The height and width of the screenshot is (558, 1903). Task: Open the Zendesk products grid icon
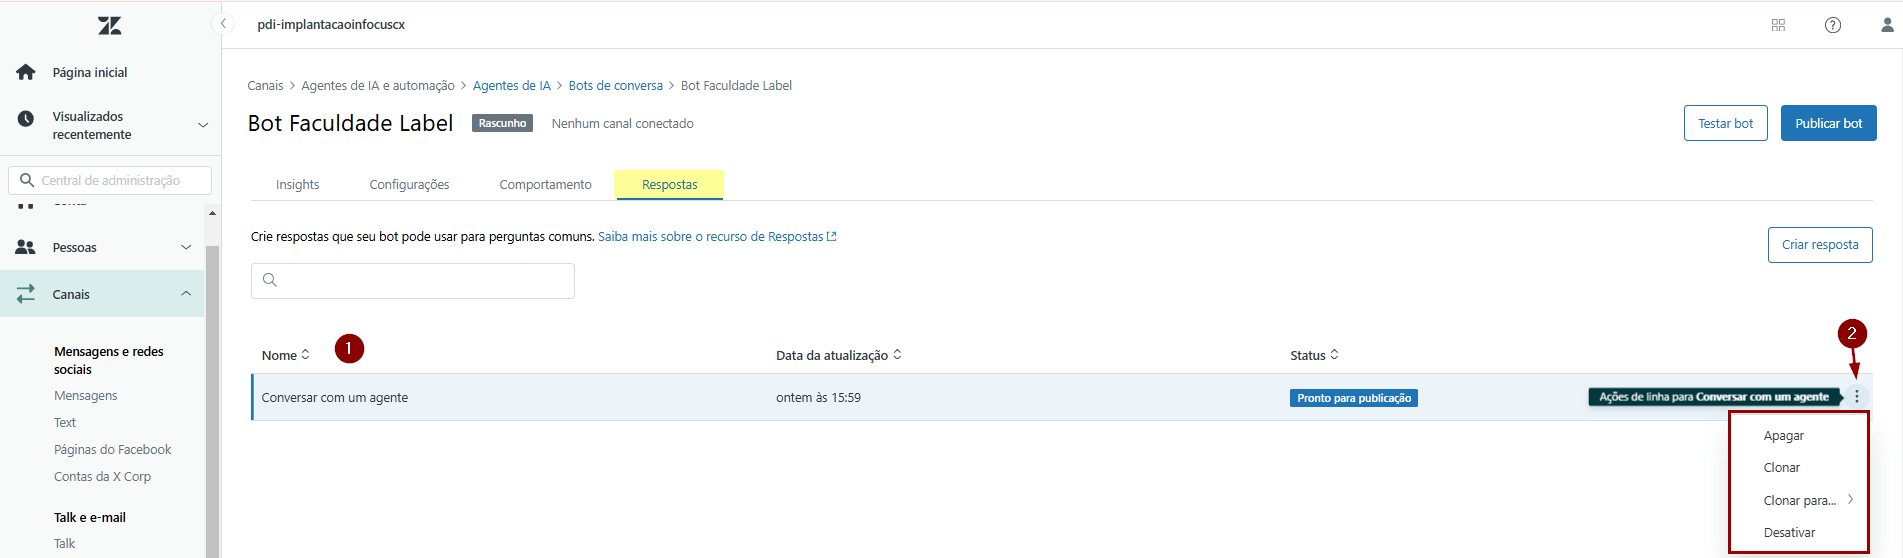click(x=1778, y=25)
